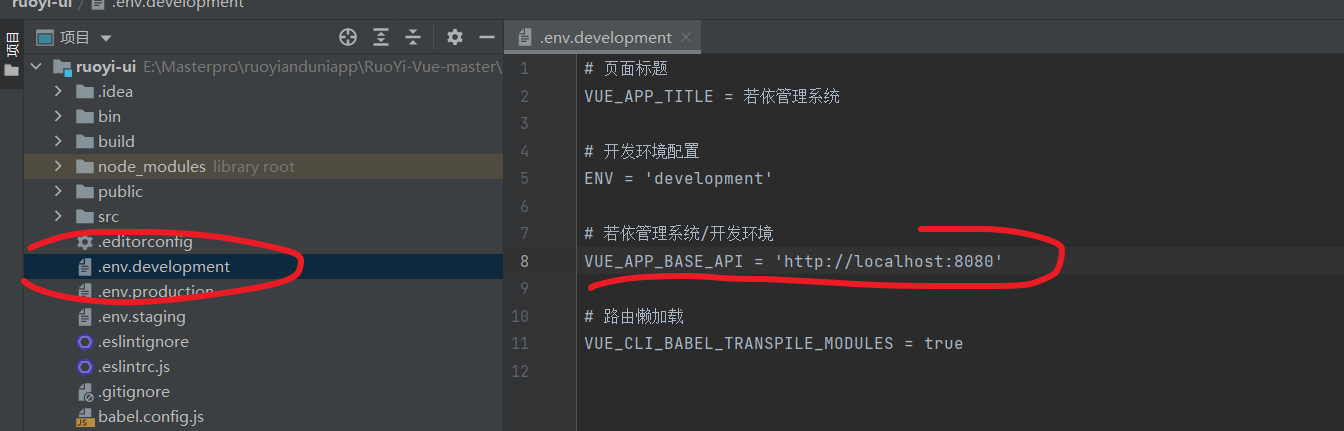
Task: Select the ruoyi-ui project root
Action: pyautogui.click(x=106, y=67)
